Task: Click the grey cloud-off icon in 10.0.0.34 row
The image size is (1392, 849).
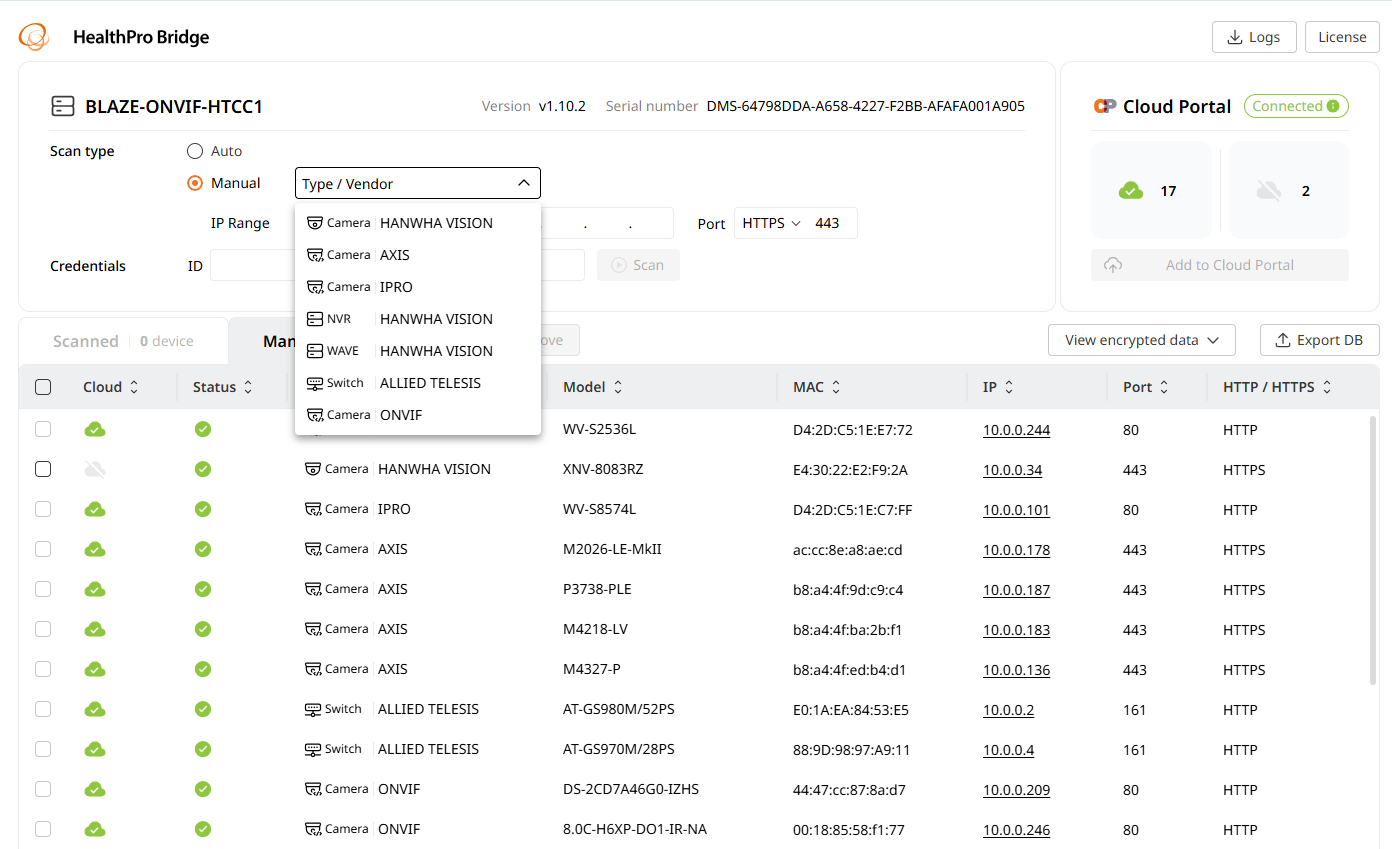Action: [95, 470]
